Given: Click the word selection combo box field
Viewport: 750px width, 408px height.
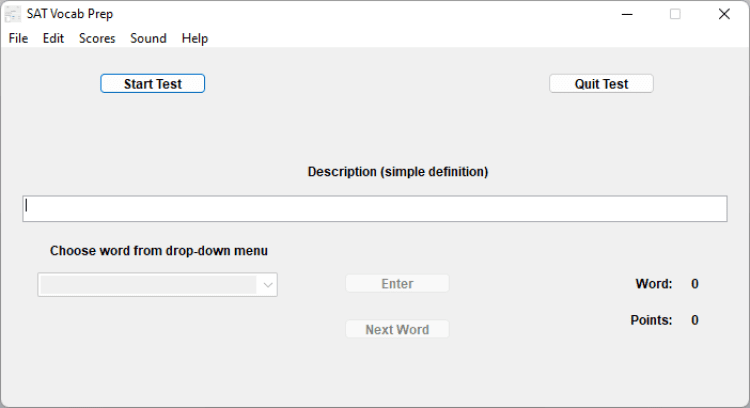Looking at the screenshot, I should [148, 285].
